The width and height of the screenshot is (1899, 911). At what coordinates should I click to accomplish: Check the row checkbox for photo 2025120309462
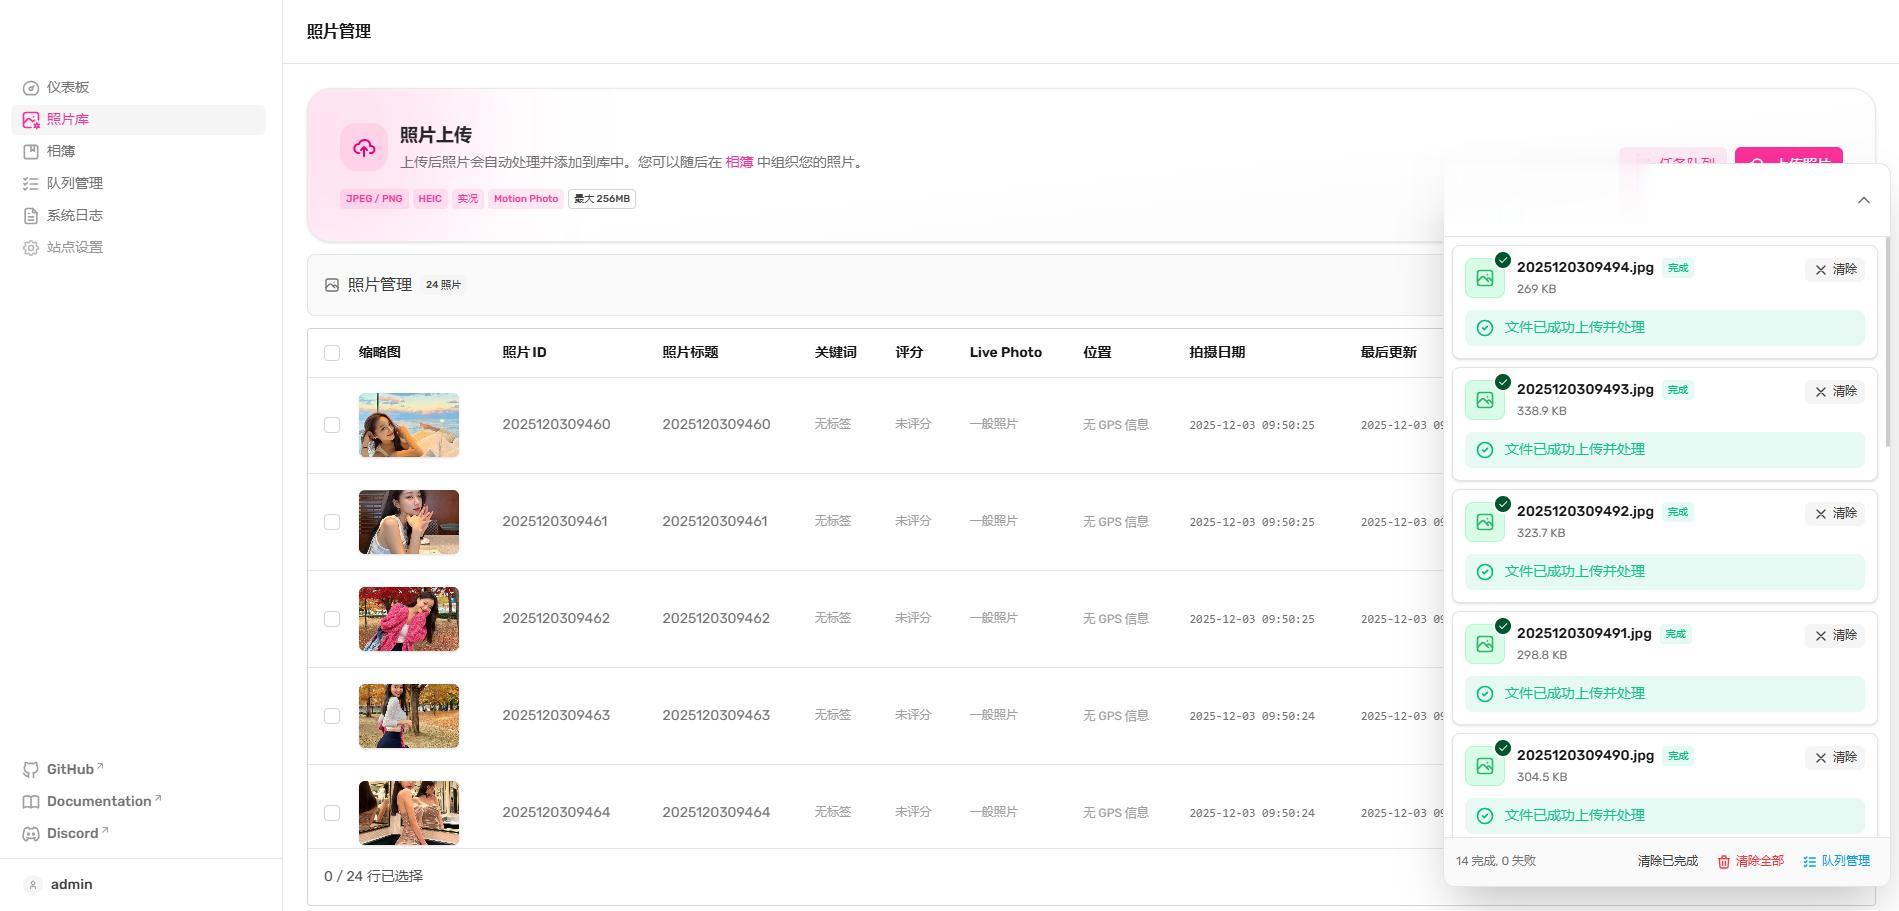pos(332,619)
